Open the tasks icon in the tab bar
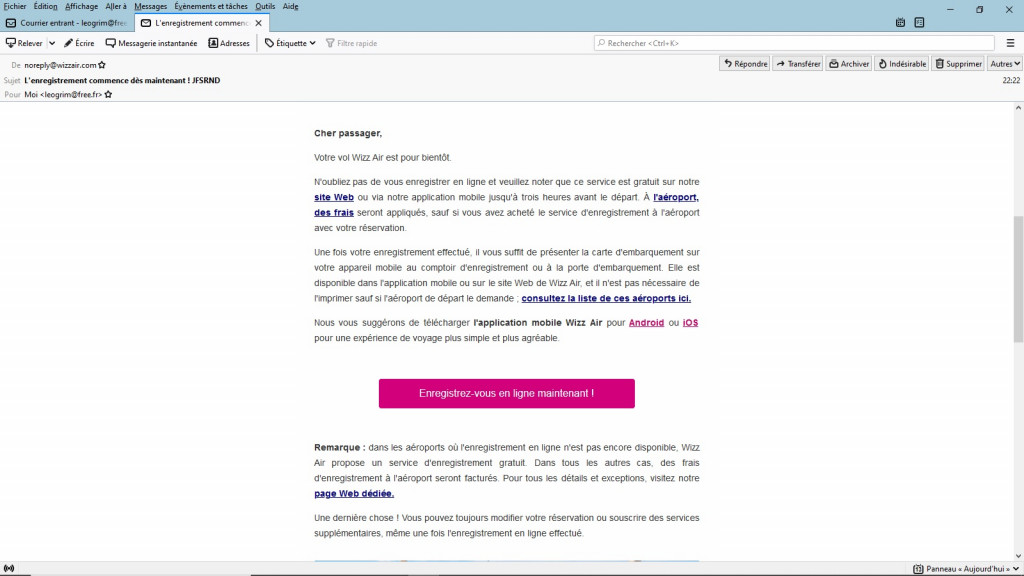Image resolution: width=1024 pixels, height=576 pixels. [x=920, y=22]
